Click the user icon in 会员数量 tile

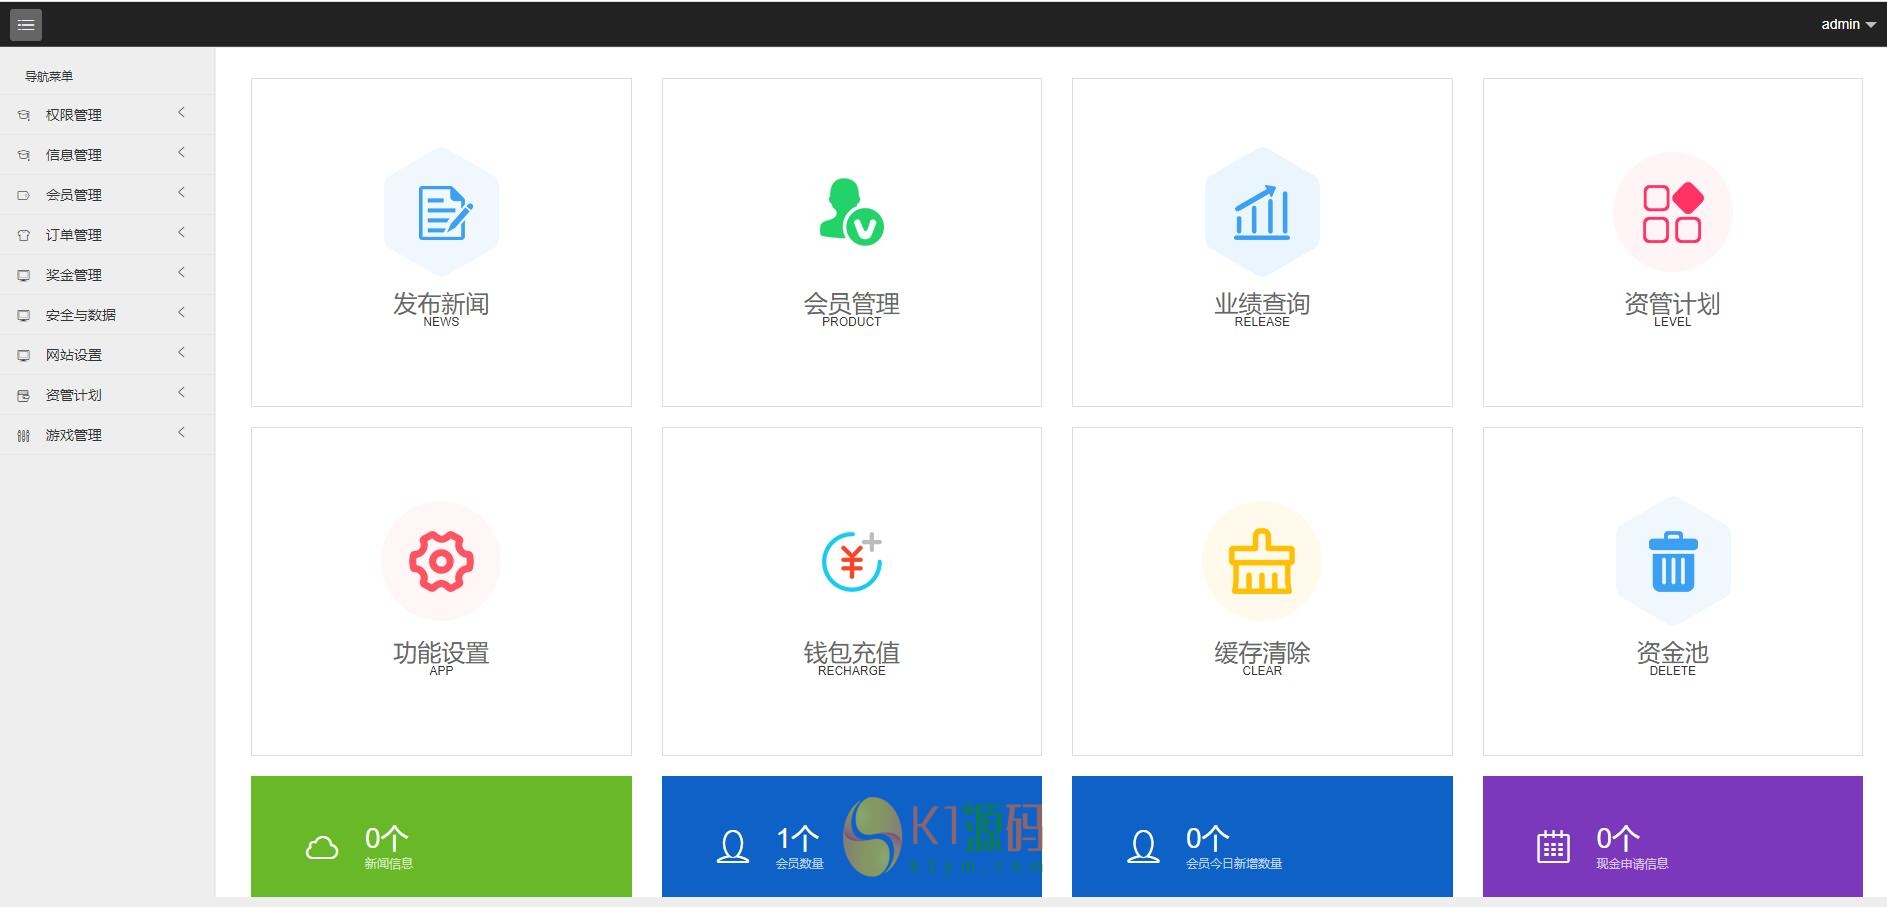coord(733,847)
